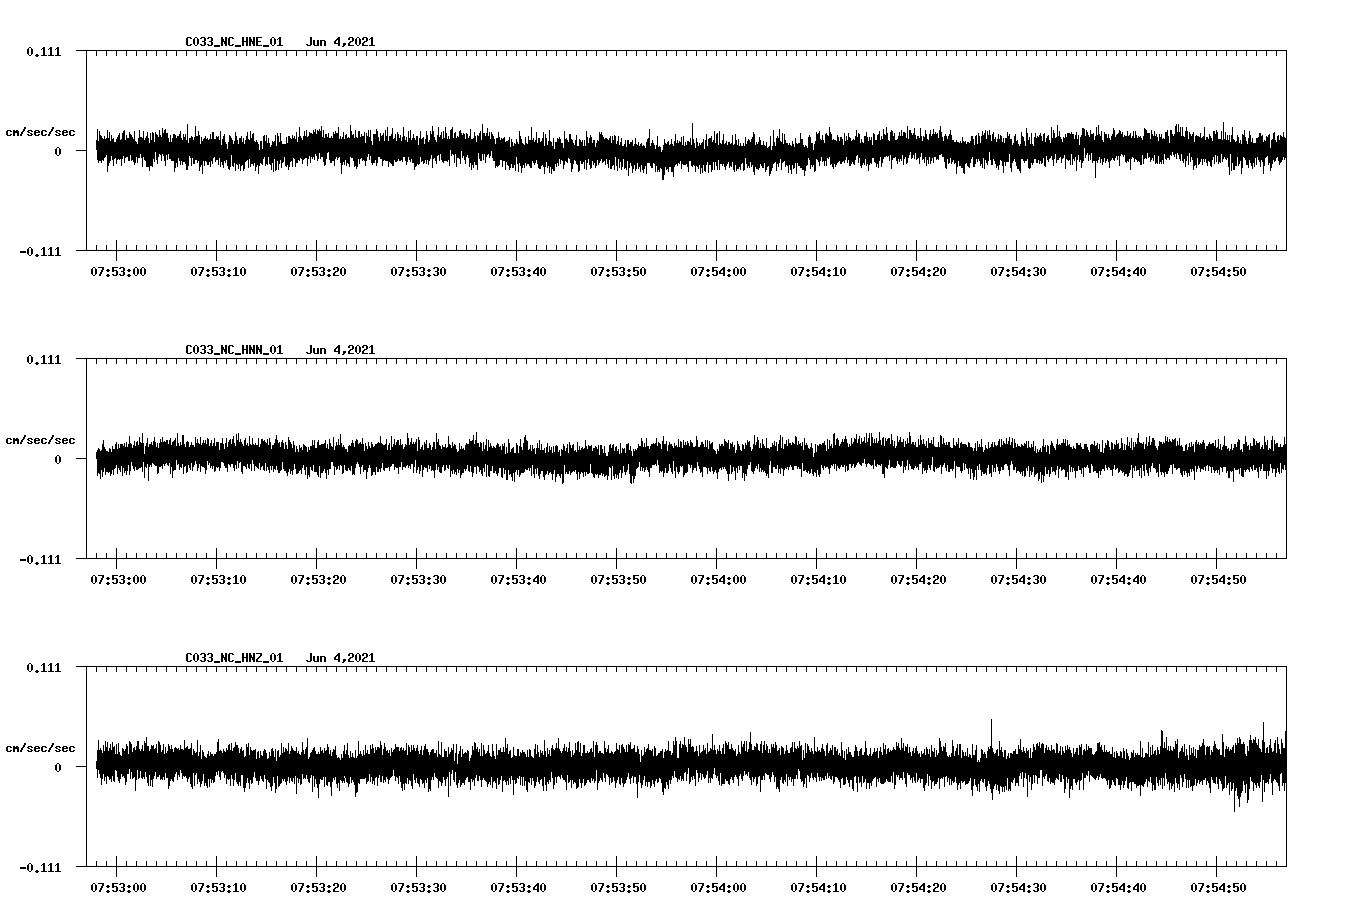Click the 07:54:20 time label under HNE plot
1358x924 pixels.
click(918, 271)
